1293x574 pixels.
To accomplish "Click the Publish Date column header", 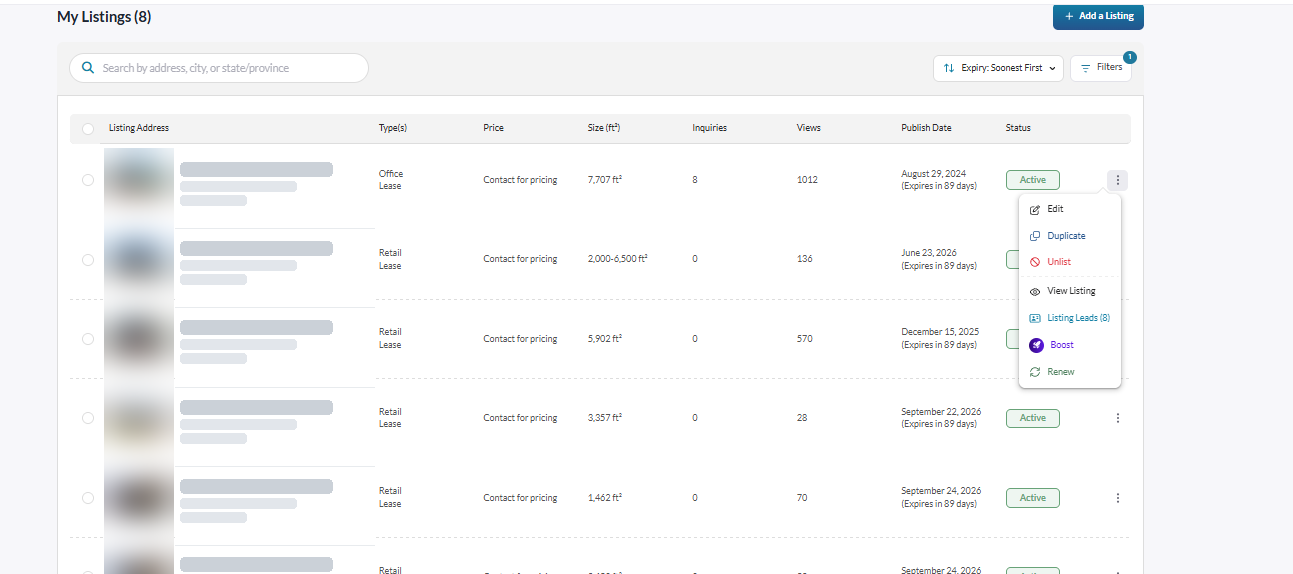I will [x=927, y=128].
